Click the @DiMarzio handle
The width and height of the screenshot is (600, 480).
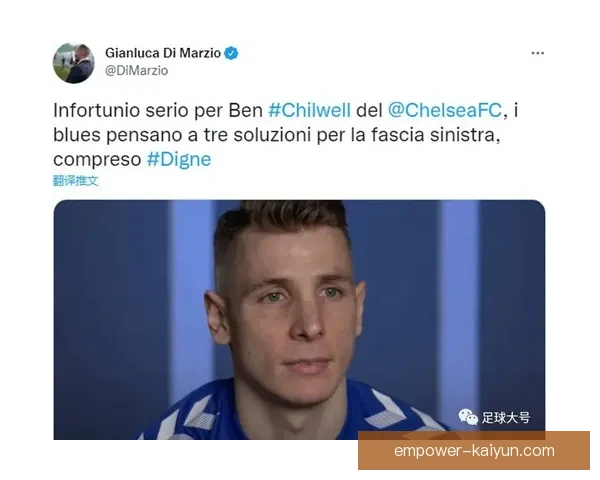tap(136, 71)
